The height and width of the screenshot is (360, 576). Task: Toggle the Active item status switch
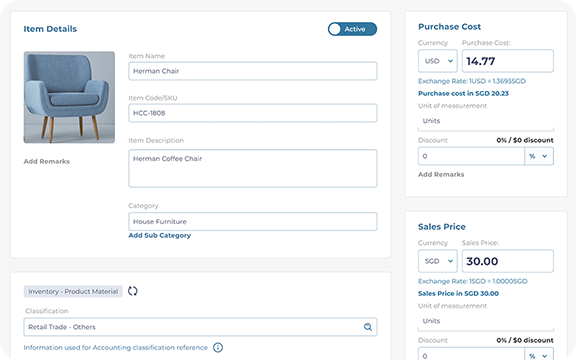click(352, 29)
